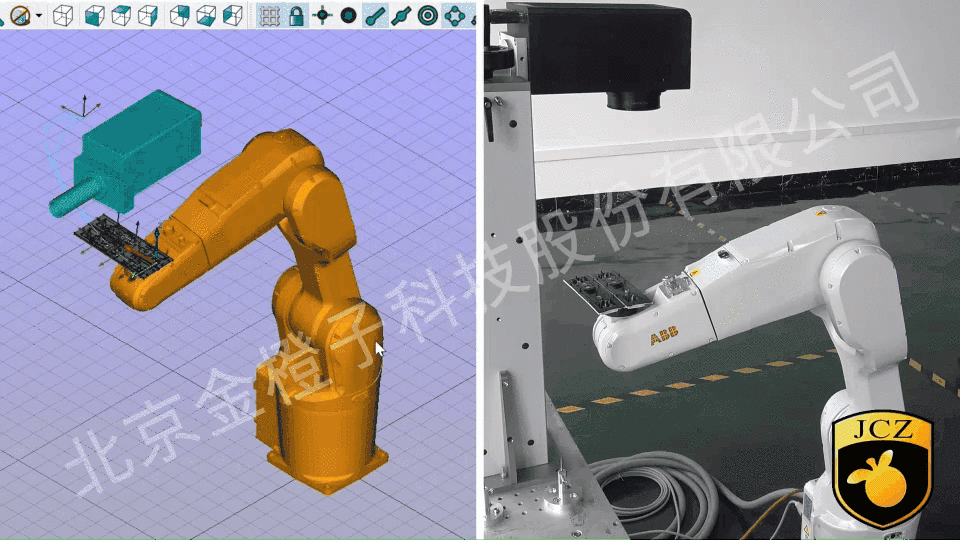Select the wireframe cube view icon
Screen dimensions: 960x540
(62, 15)
